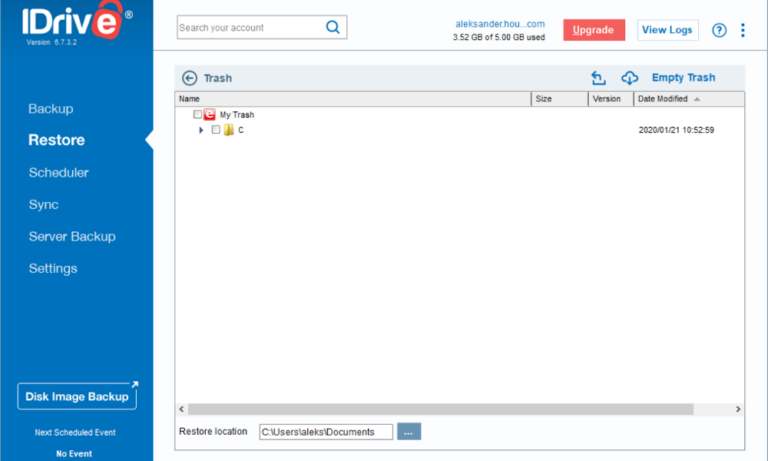Image resolution: width=768 pixels, height=461 pixels.
Task: Click Empty Trash
Action: [683, 77]
